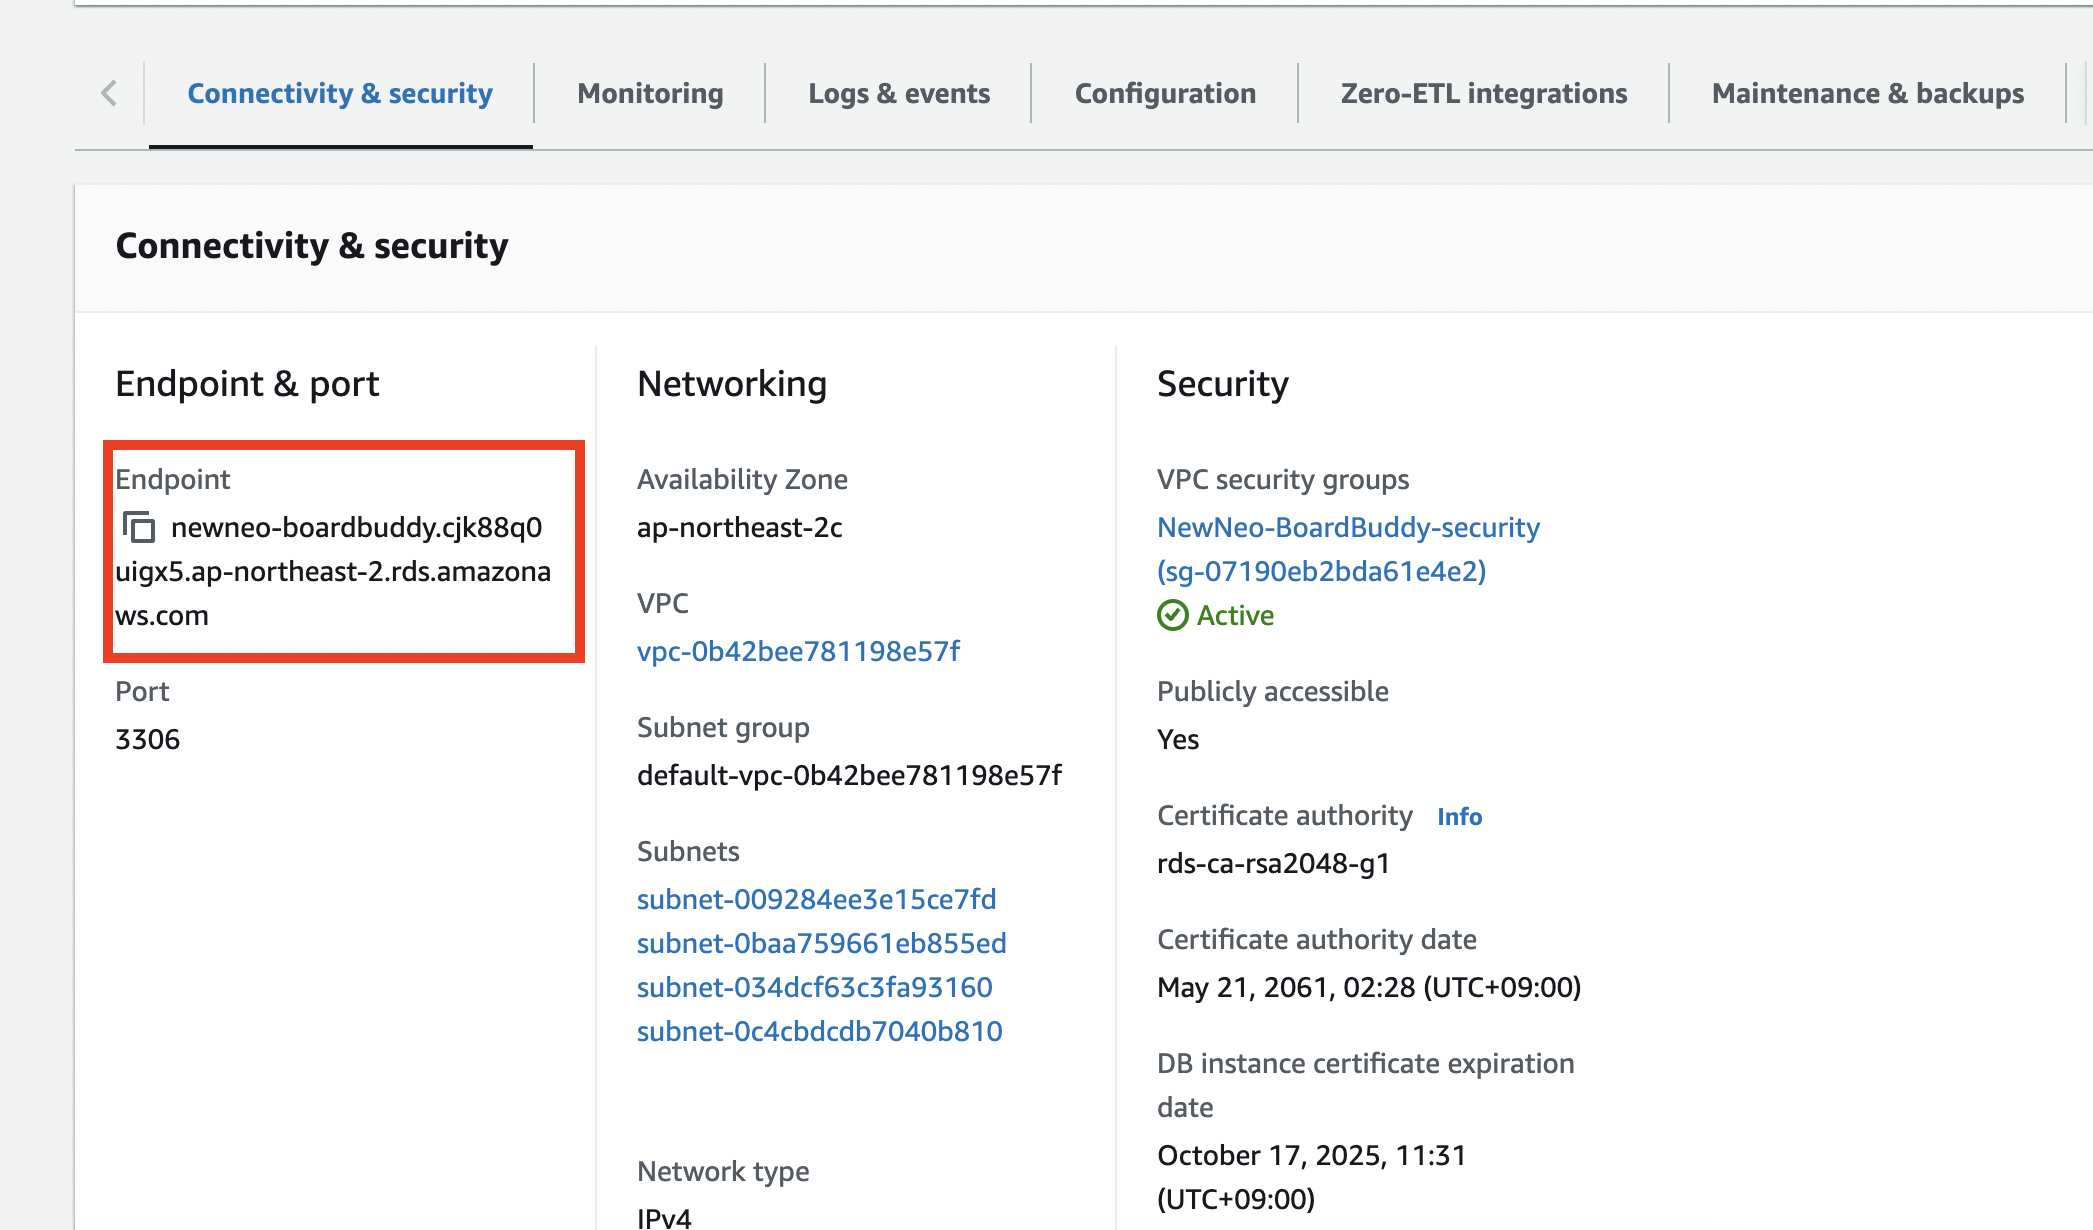Open subnet-0c4cbdcdb7040b810 link
The height and width of the screenshot is (1230, 2093).
819,1031
